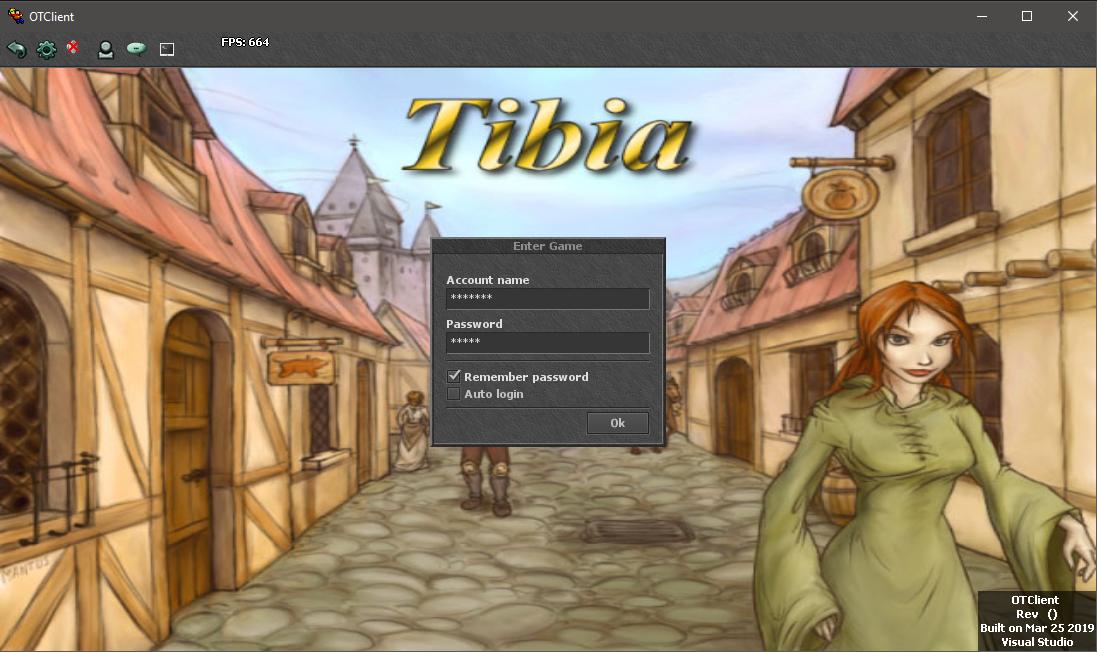The image size is (1097, 652).
Task: Click the OTClient app icon in title bar
Action: click(15, 16)
